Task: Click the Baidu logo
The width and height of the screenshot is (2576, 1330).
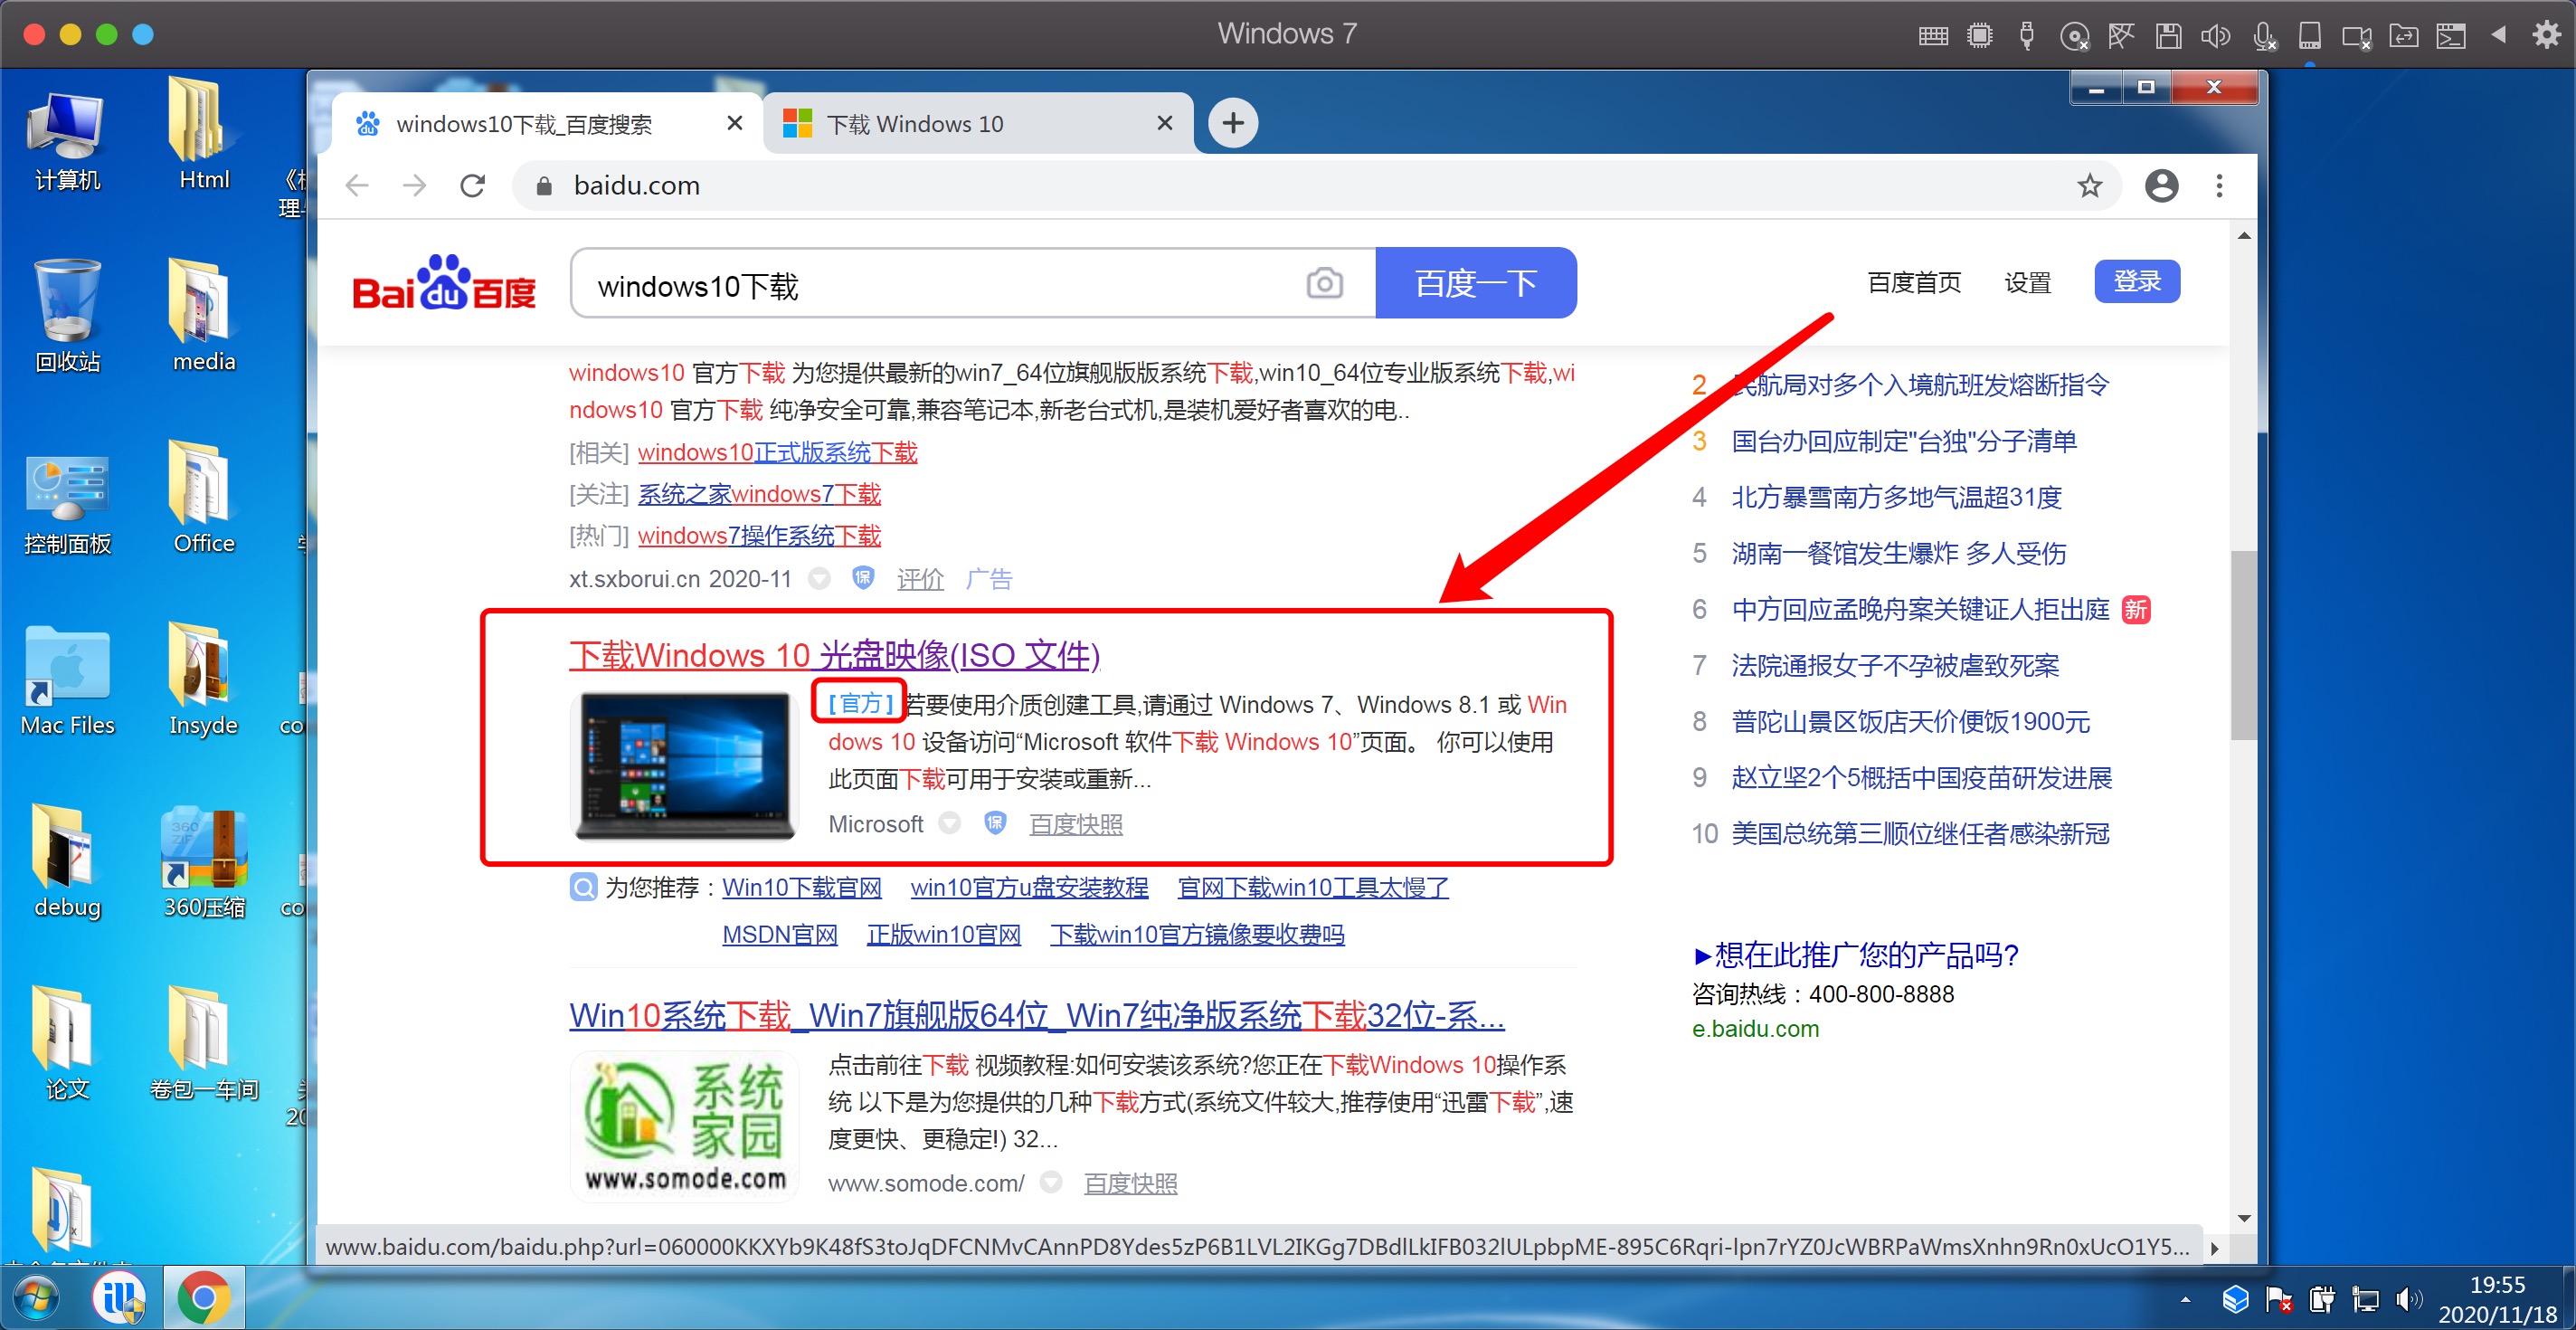Action: tap(443, 283)
